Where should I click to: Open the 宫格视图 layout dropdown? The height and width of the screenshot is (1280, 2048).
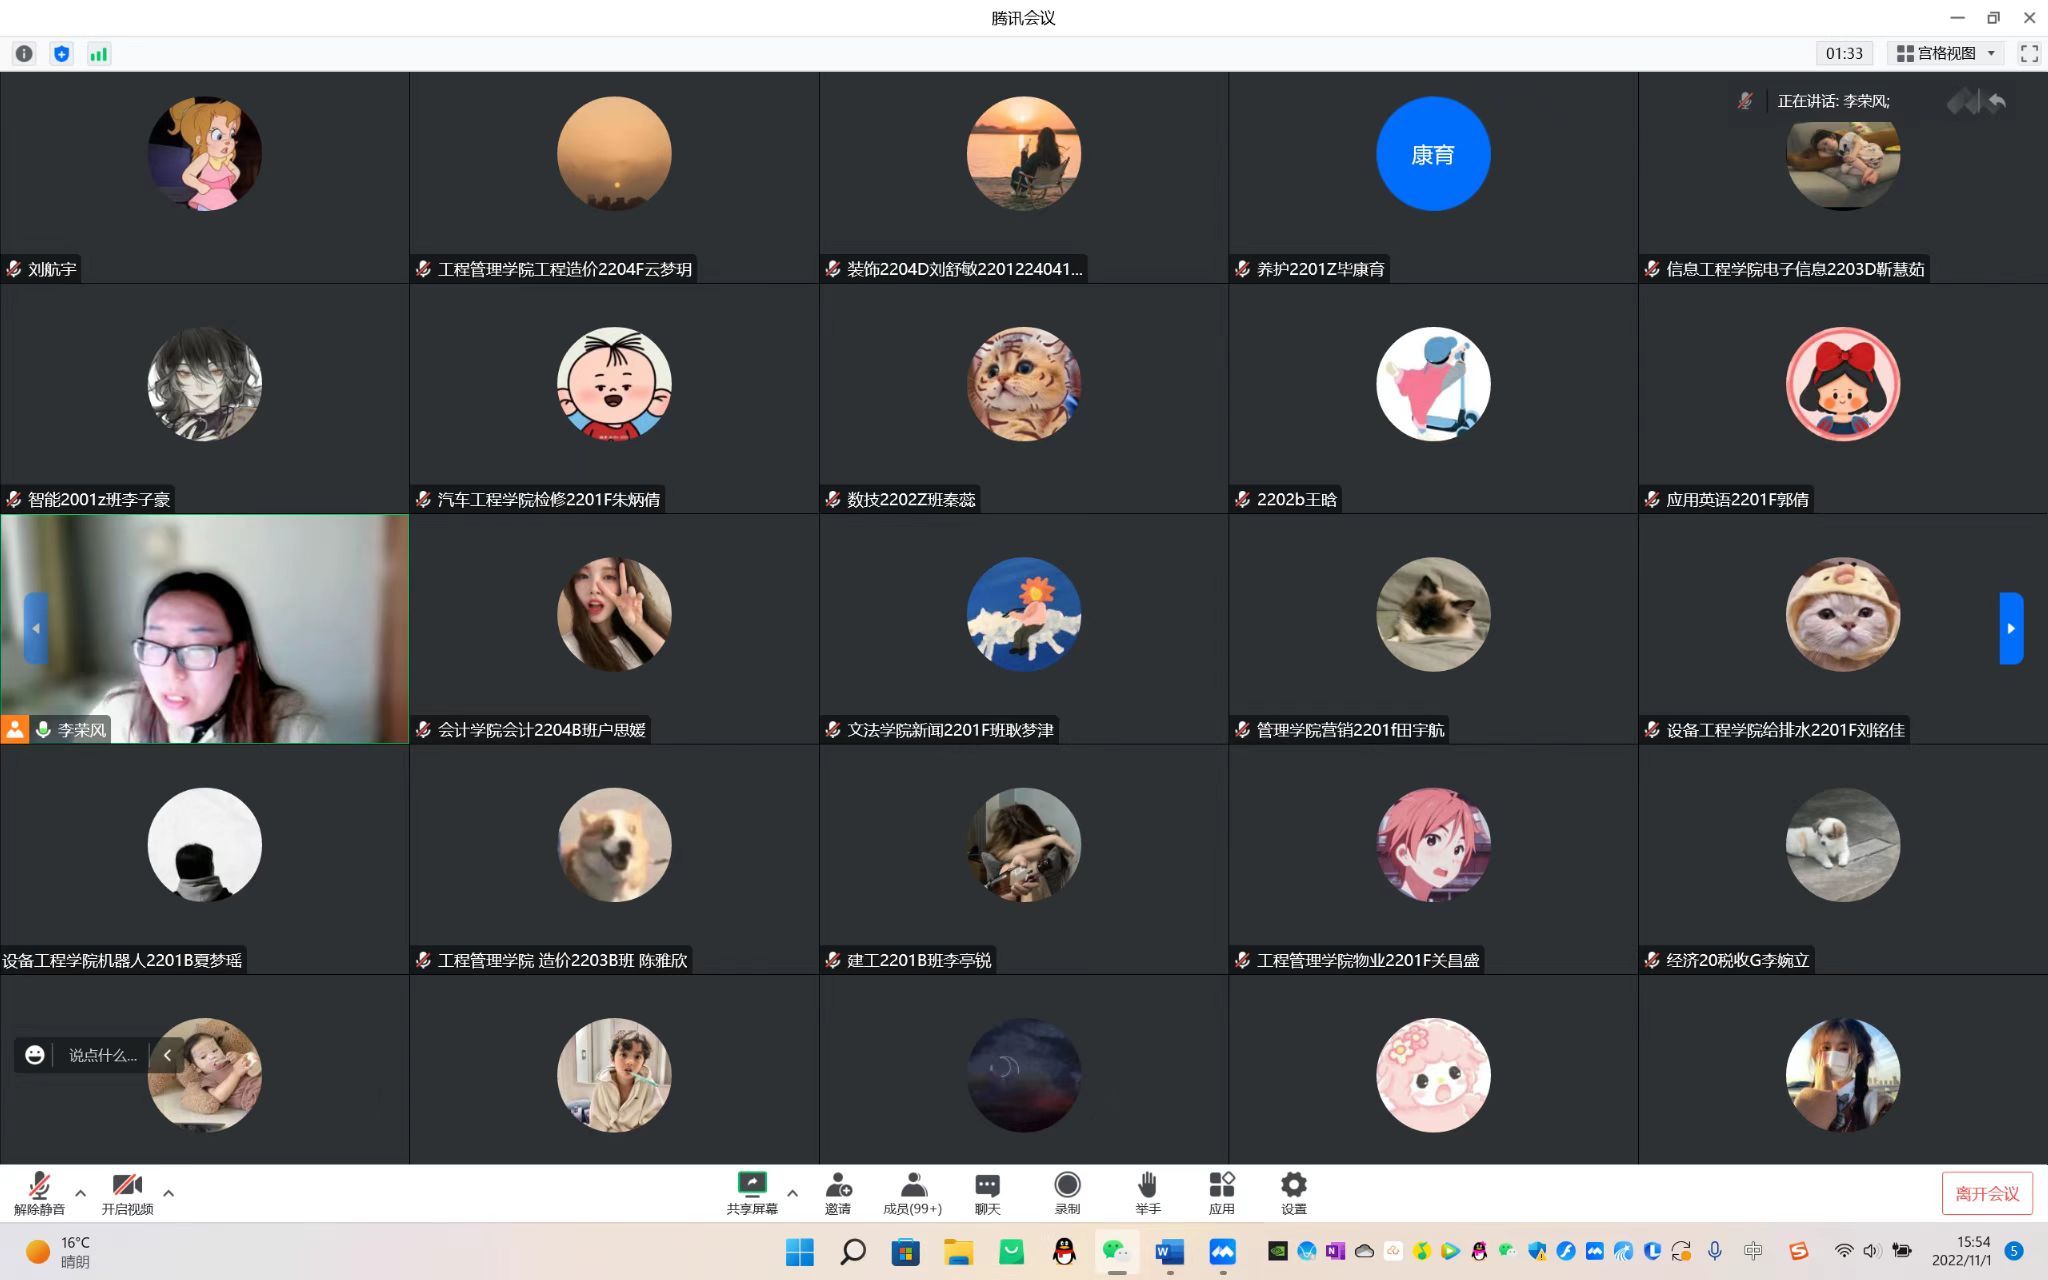click(x=1945, y=54)
